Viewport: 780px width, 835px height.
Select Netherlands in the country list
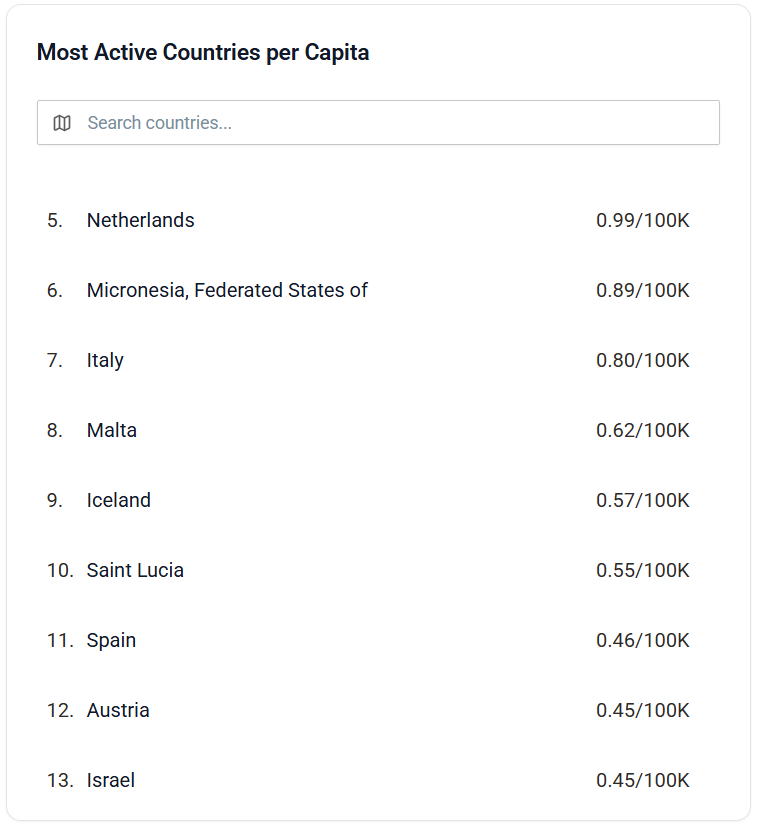click(x=141, y=220)
